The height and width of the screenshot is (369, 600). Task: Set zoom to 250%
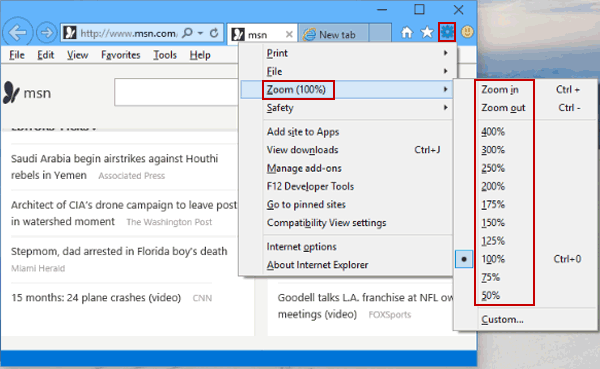525,168
